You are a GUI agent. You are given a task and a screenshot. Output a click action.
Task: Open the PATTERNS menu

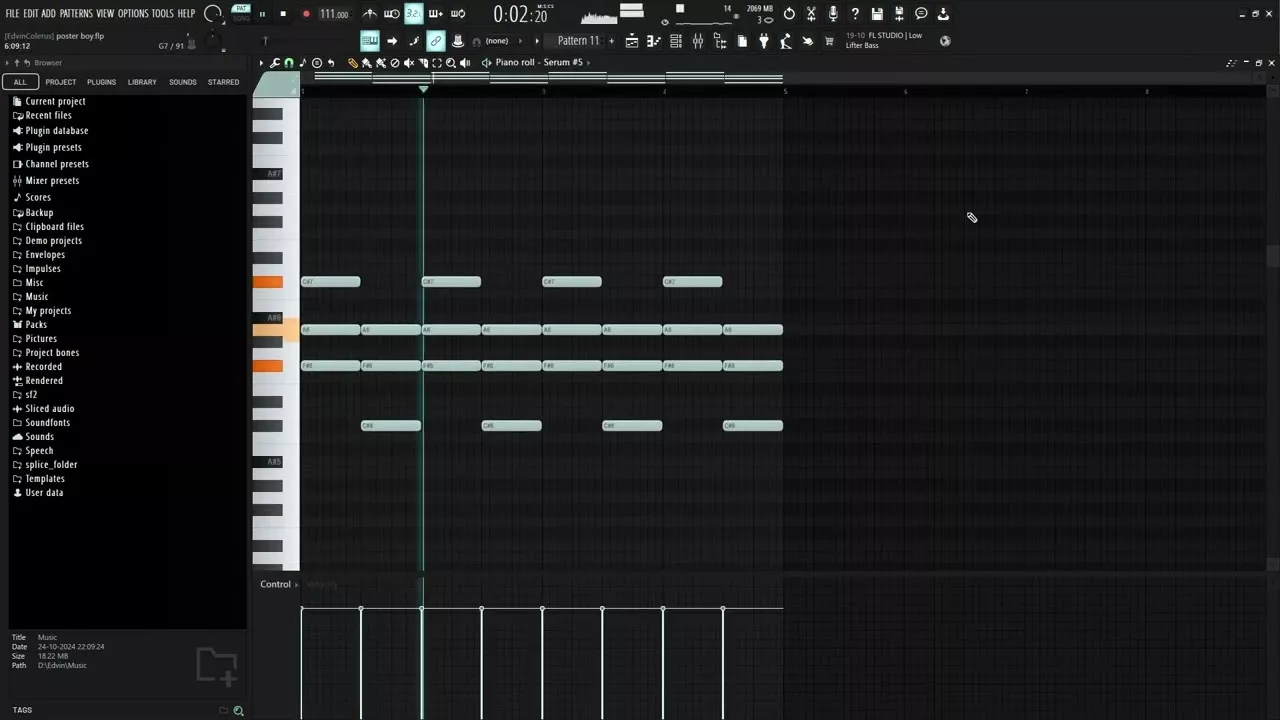(75, 13)
